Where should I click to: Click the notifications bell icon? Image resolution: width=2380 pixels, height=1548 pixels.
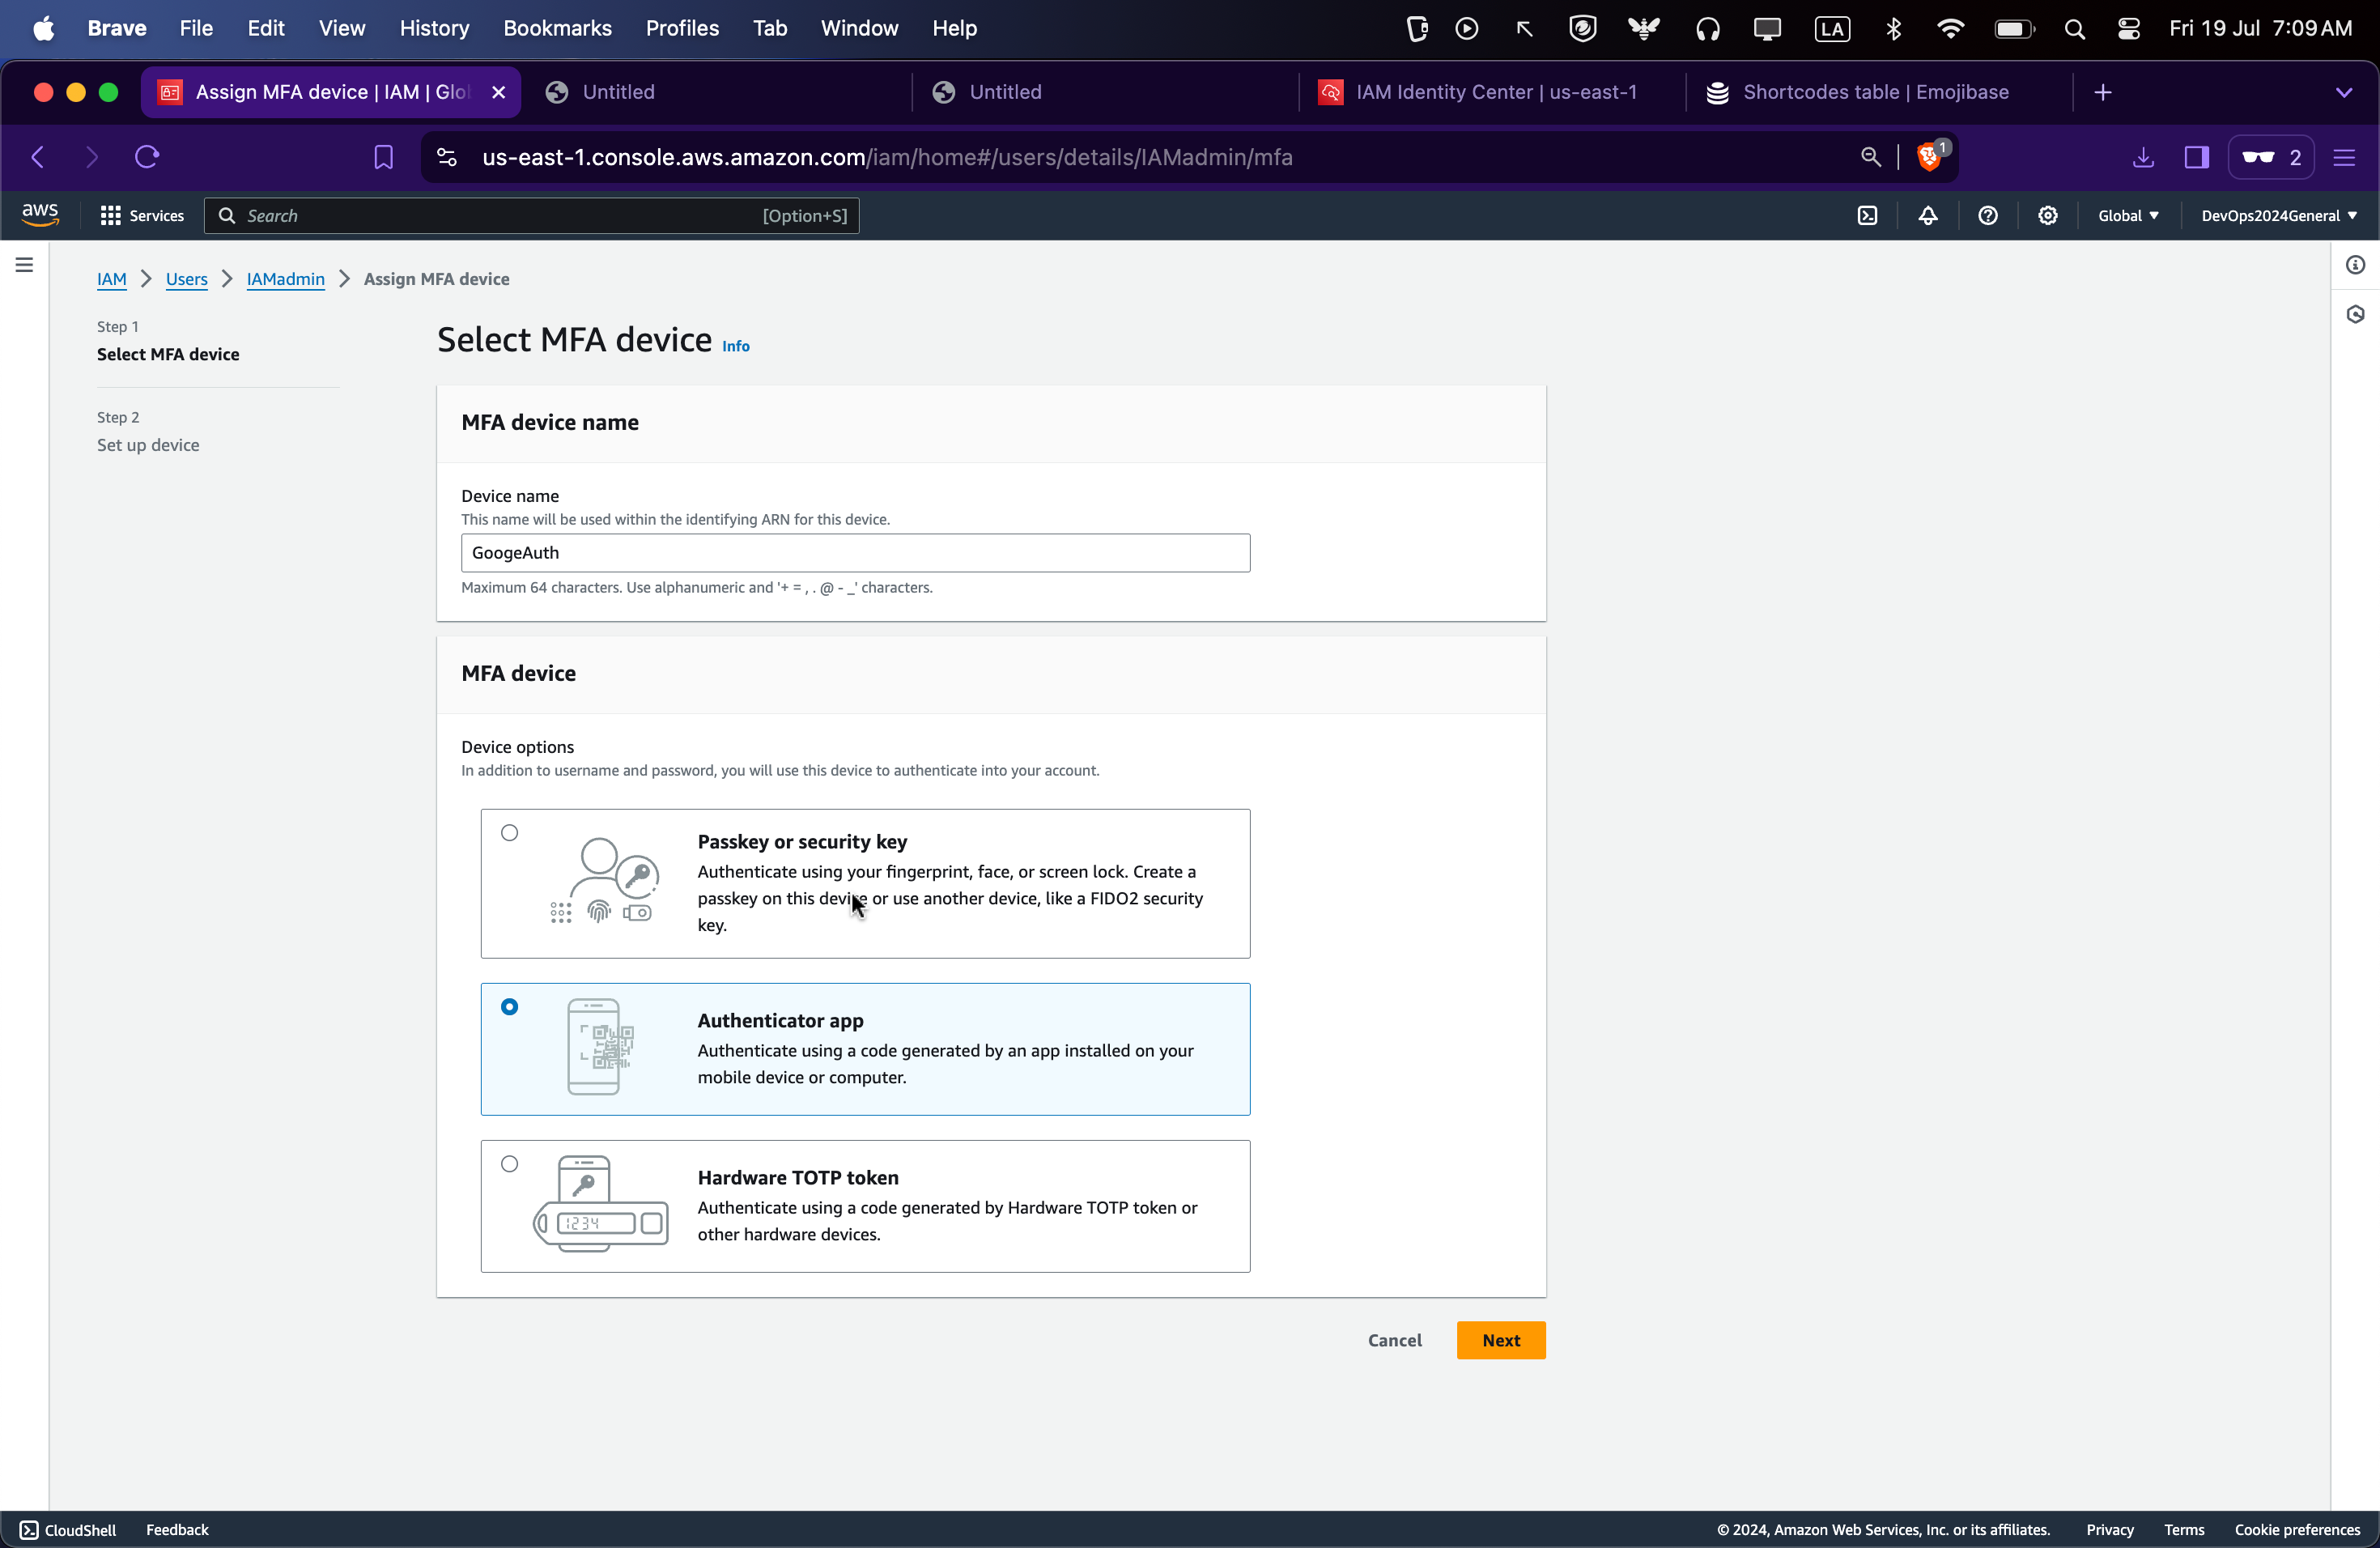(1929, 215)
